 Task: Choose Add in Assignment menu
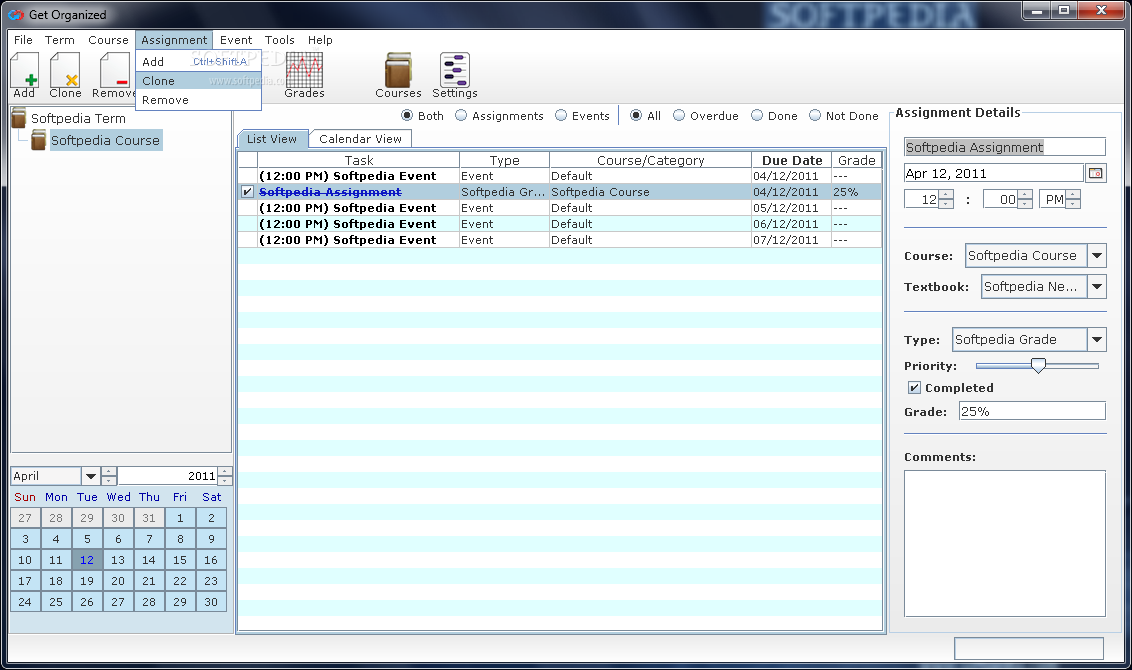[x=199, y=61]
